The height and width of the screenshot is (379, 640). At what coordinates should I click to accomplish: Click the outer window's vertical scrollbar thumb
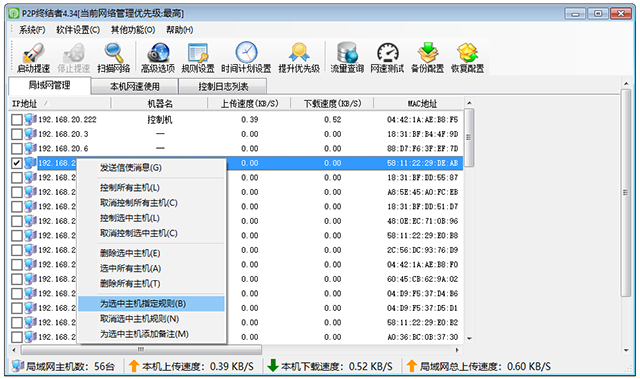tap(626, 193)
